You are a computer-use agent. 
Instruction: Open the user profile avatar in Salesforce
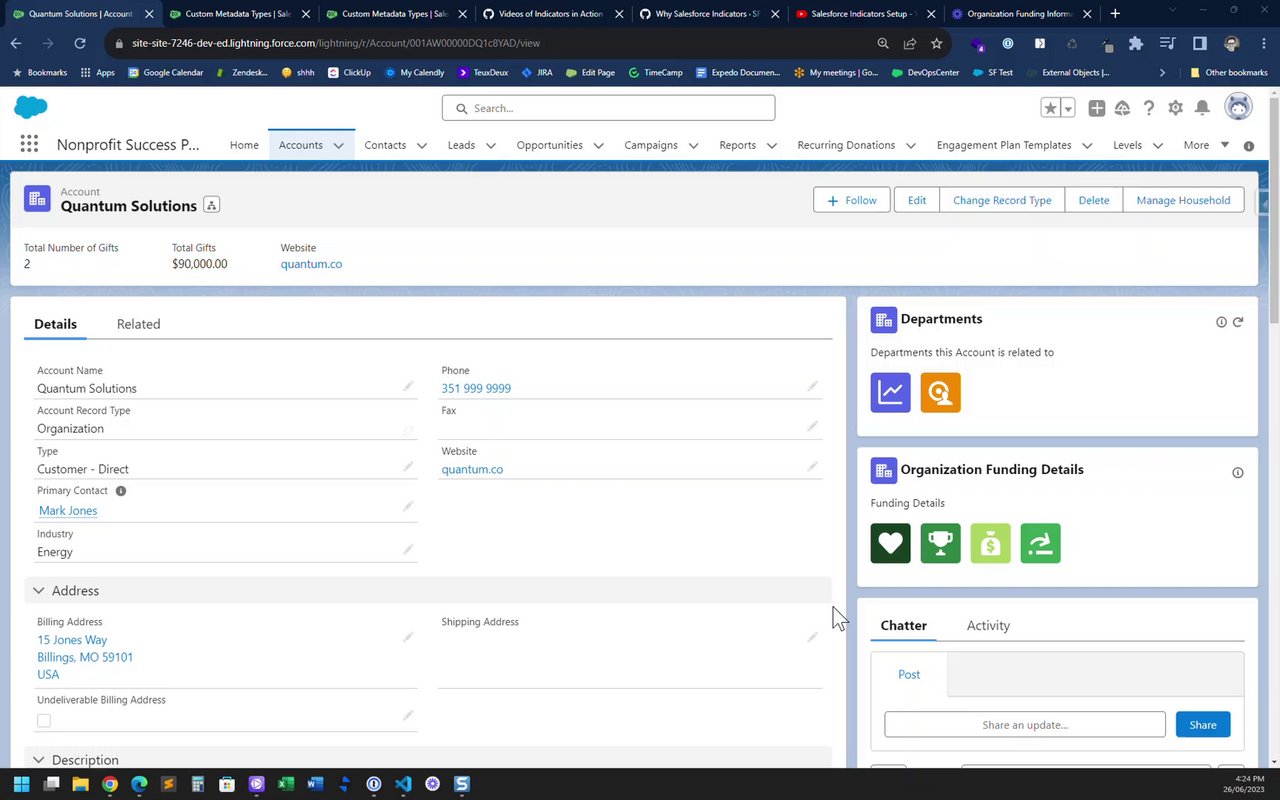[x=1239, y=108]
